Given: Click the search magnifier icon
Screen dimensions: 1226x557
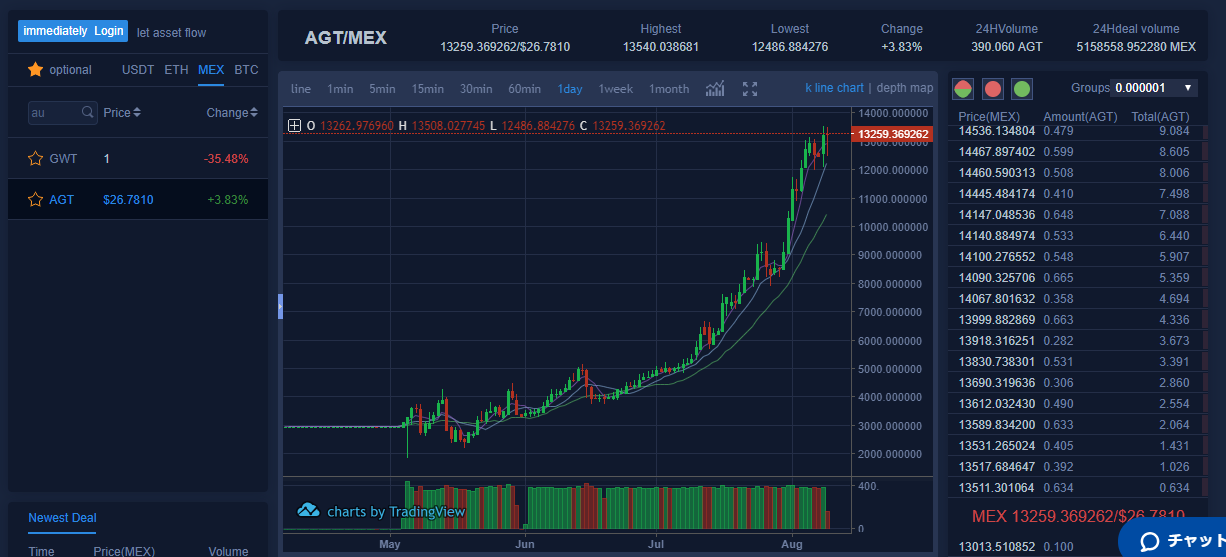Looking at the screenshot, I should [x=88, y=113].
